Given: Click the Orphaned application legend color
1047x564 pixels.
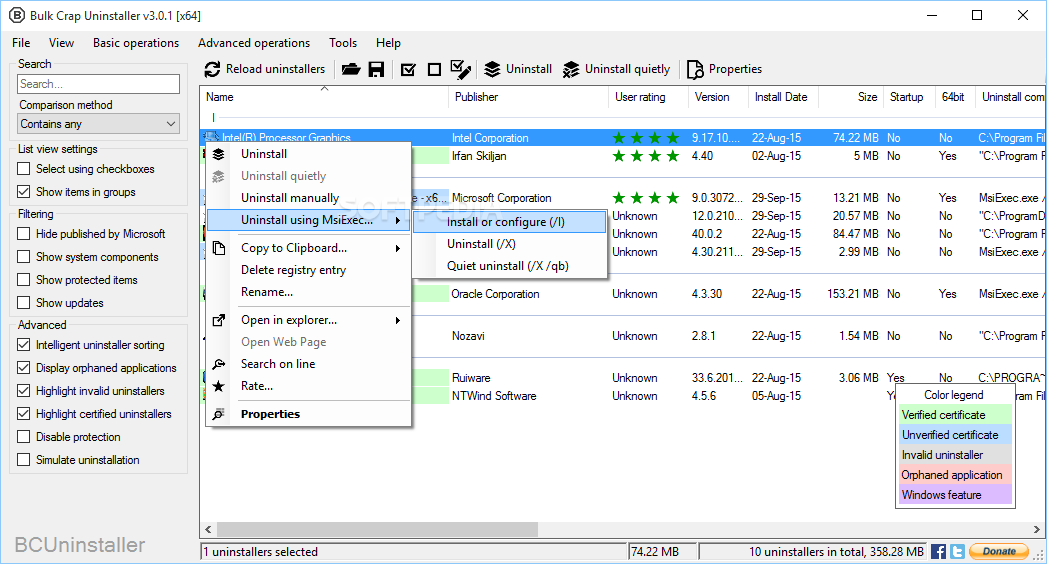Looking at the screenshot, I should (955, 475).
